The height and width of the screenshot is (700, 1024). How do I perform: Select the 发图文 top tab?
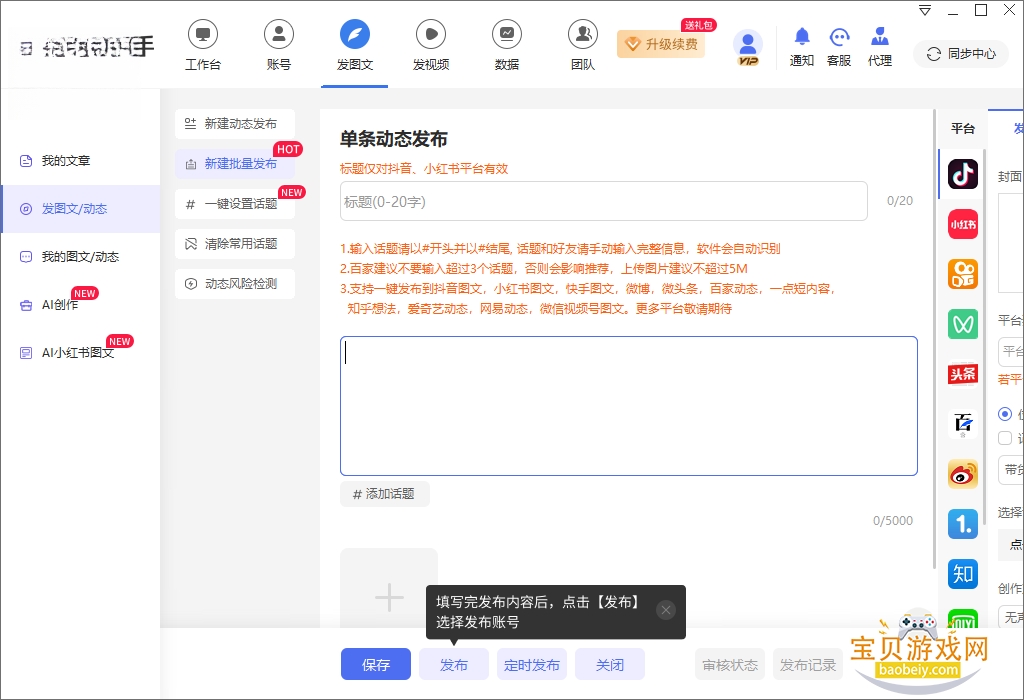click(355, 46)
